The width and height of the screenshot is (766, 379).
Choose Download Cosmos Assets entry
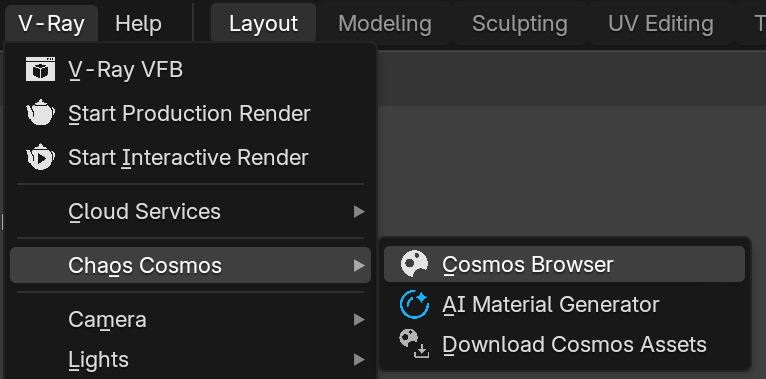pos(564,344)
